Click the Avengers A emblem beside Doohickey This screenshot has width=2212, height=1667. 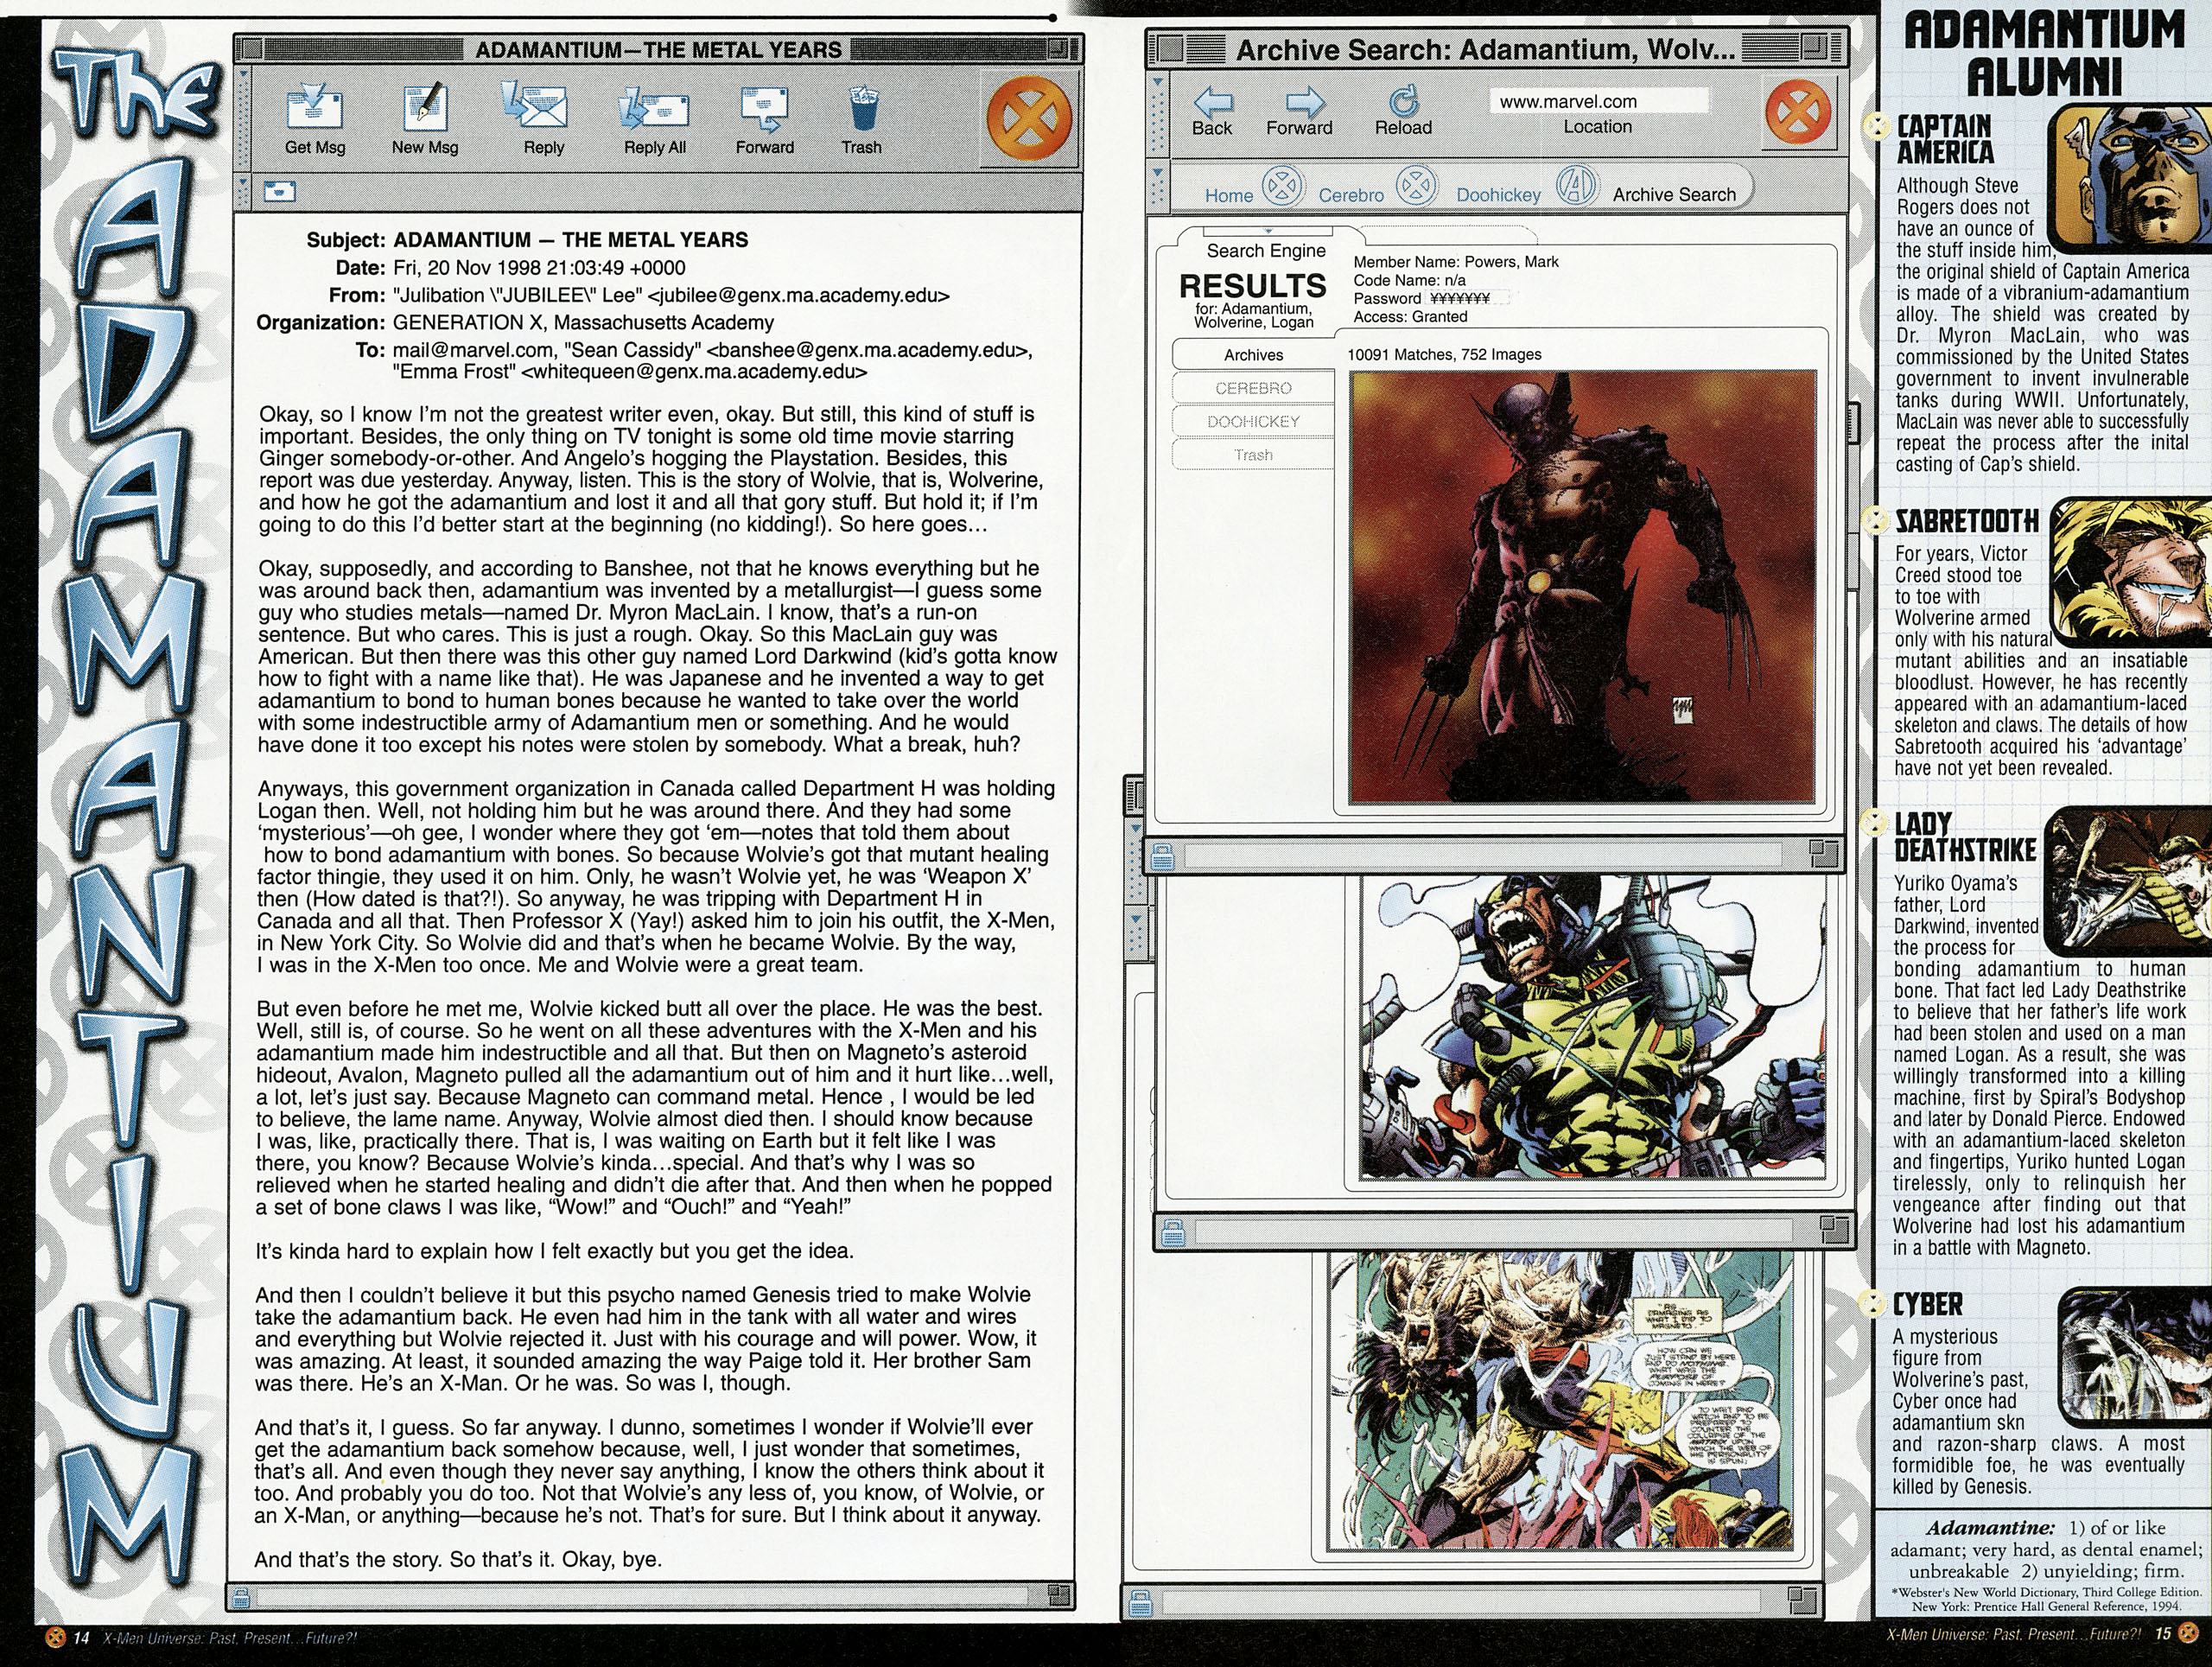click(1576, 185)
